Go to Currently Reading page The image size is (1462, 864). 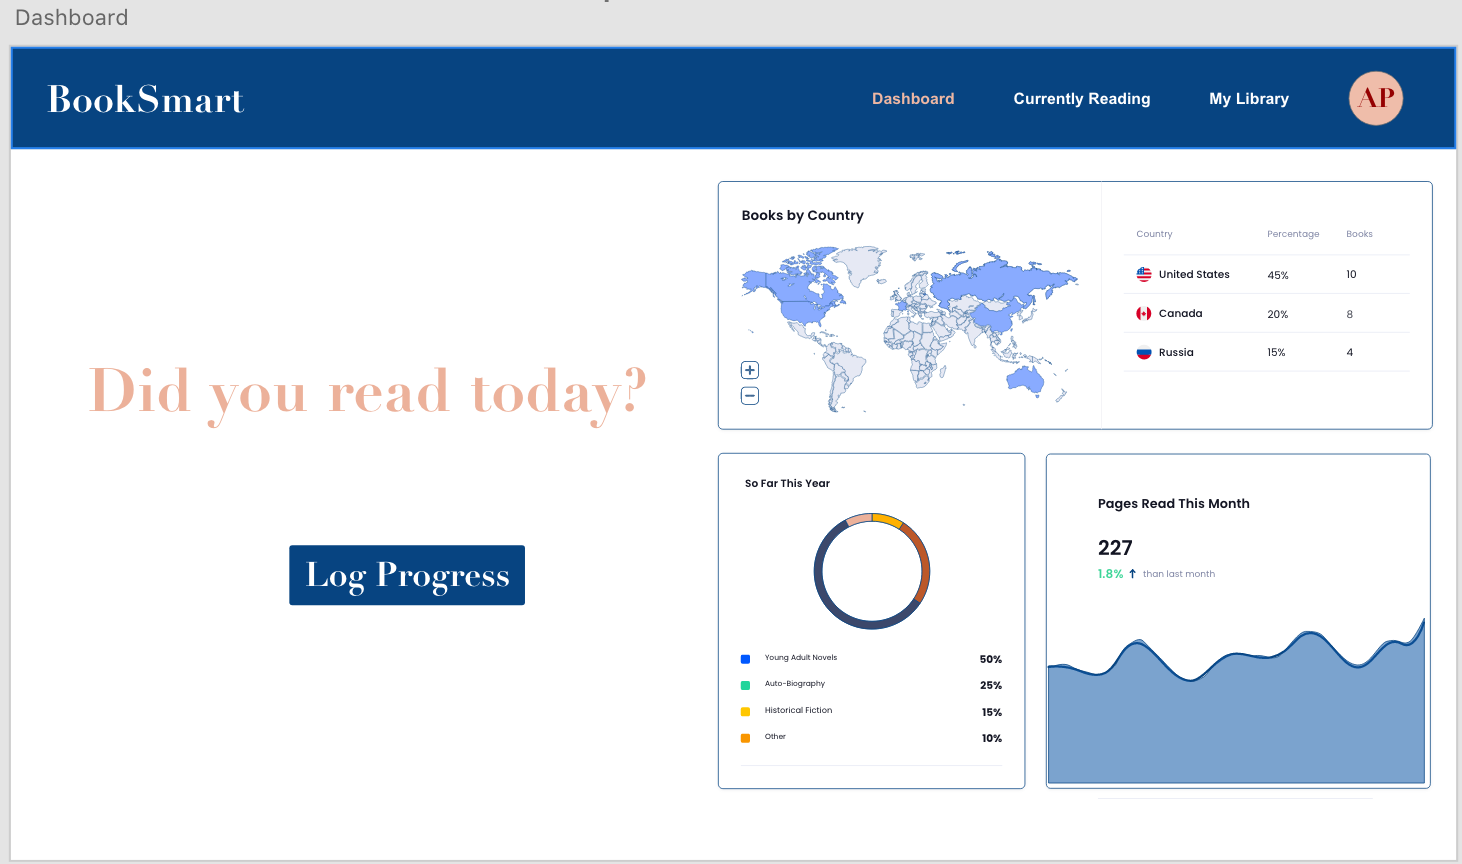click(x=1081, y=99)
